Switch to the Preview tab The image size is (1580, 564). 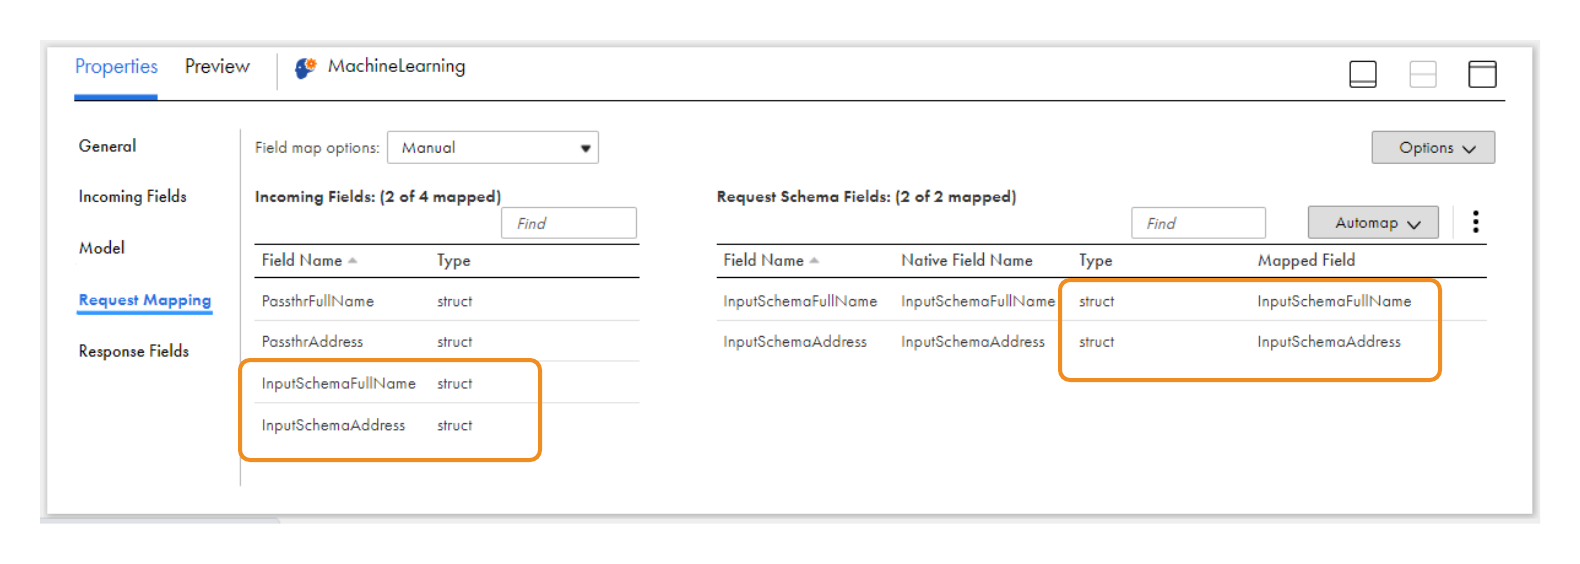[x=217, y=67]
